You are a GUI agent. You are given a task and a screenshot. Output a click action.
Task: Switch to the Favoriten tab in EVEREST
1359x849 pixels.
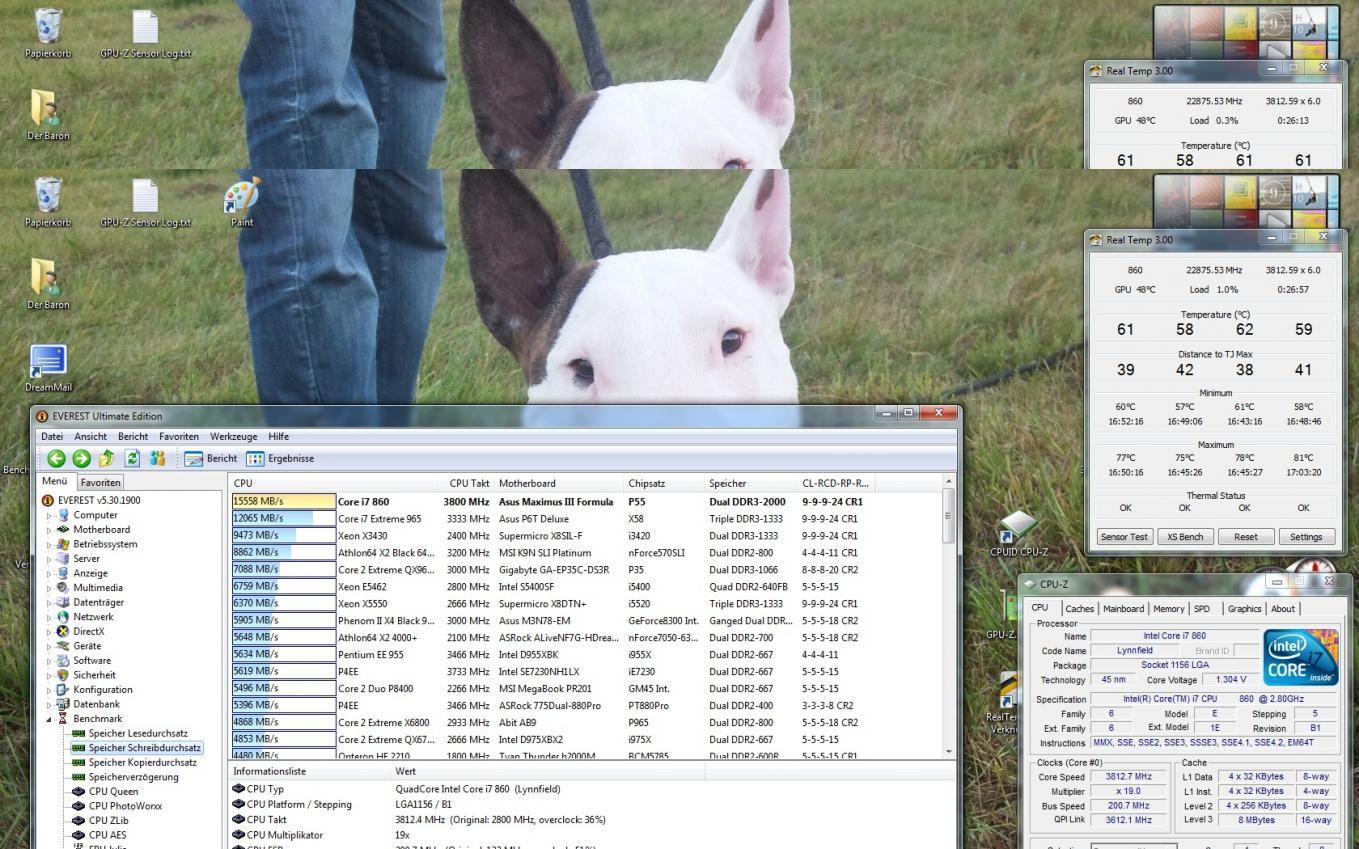pos(100,482)
